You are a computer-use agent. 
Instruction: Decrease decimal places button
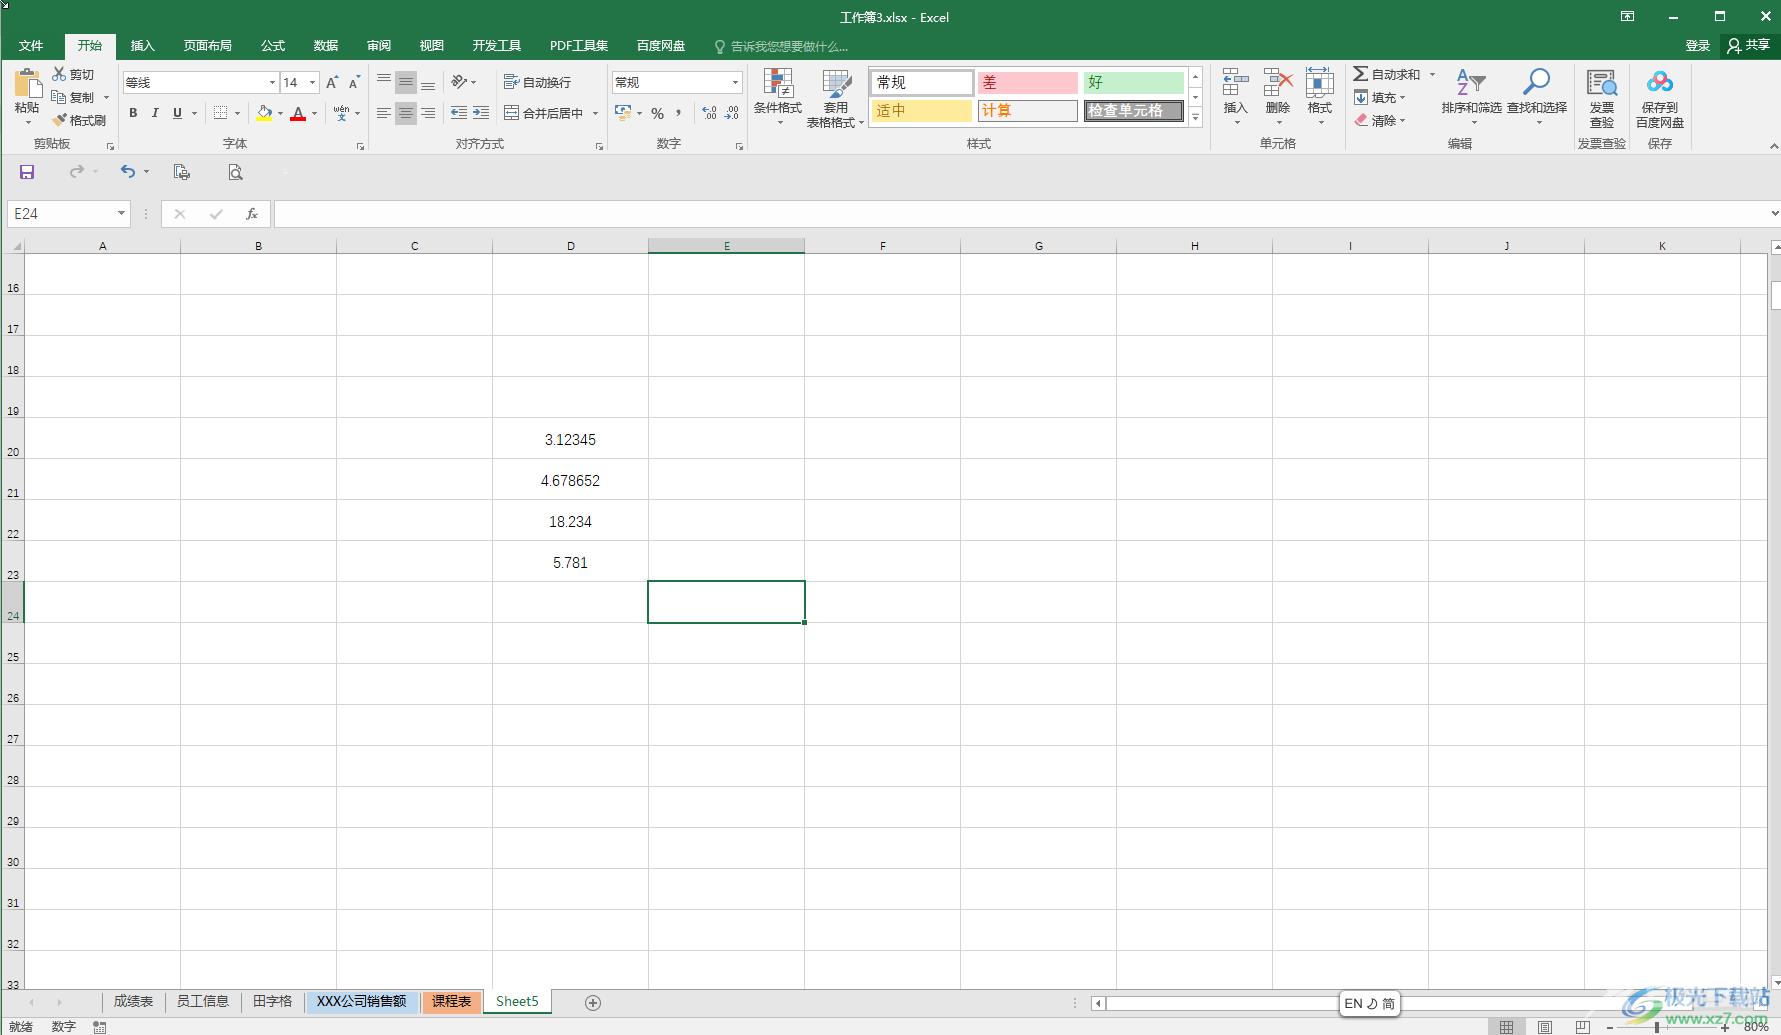tap(732, 113)
